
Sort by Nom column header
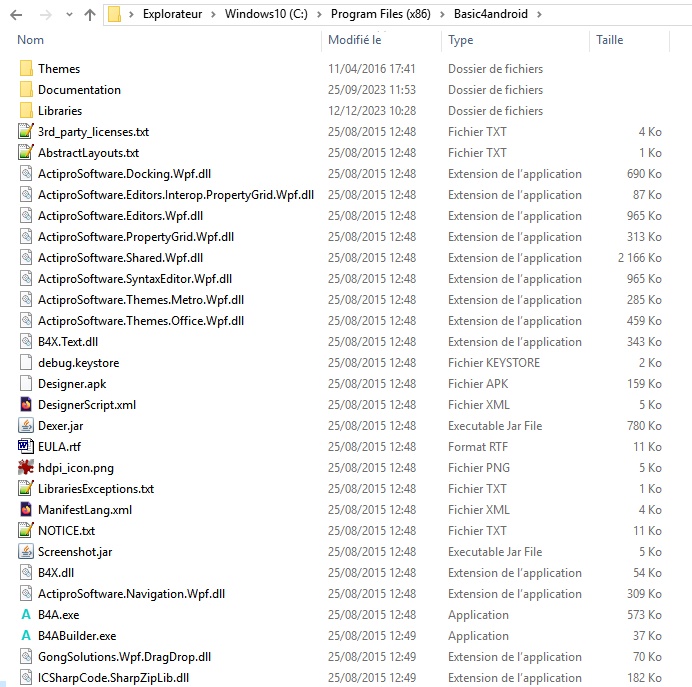click(x=30, y=40)
